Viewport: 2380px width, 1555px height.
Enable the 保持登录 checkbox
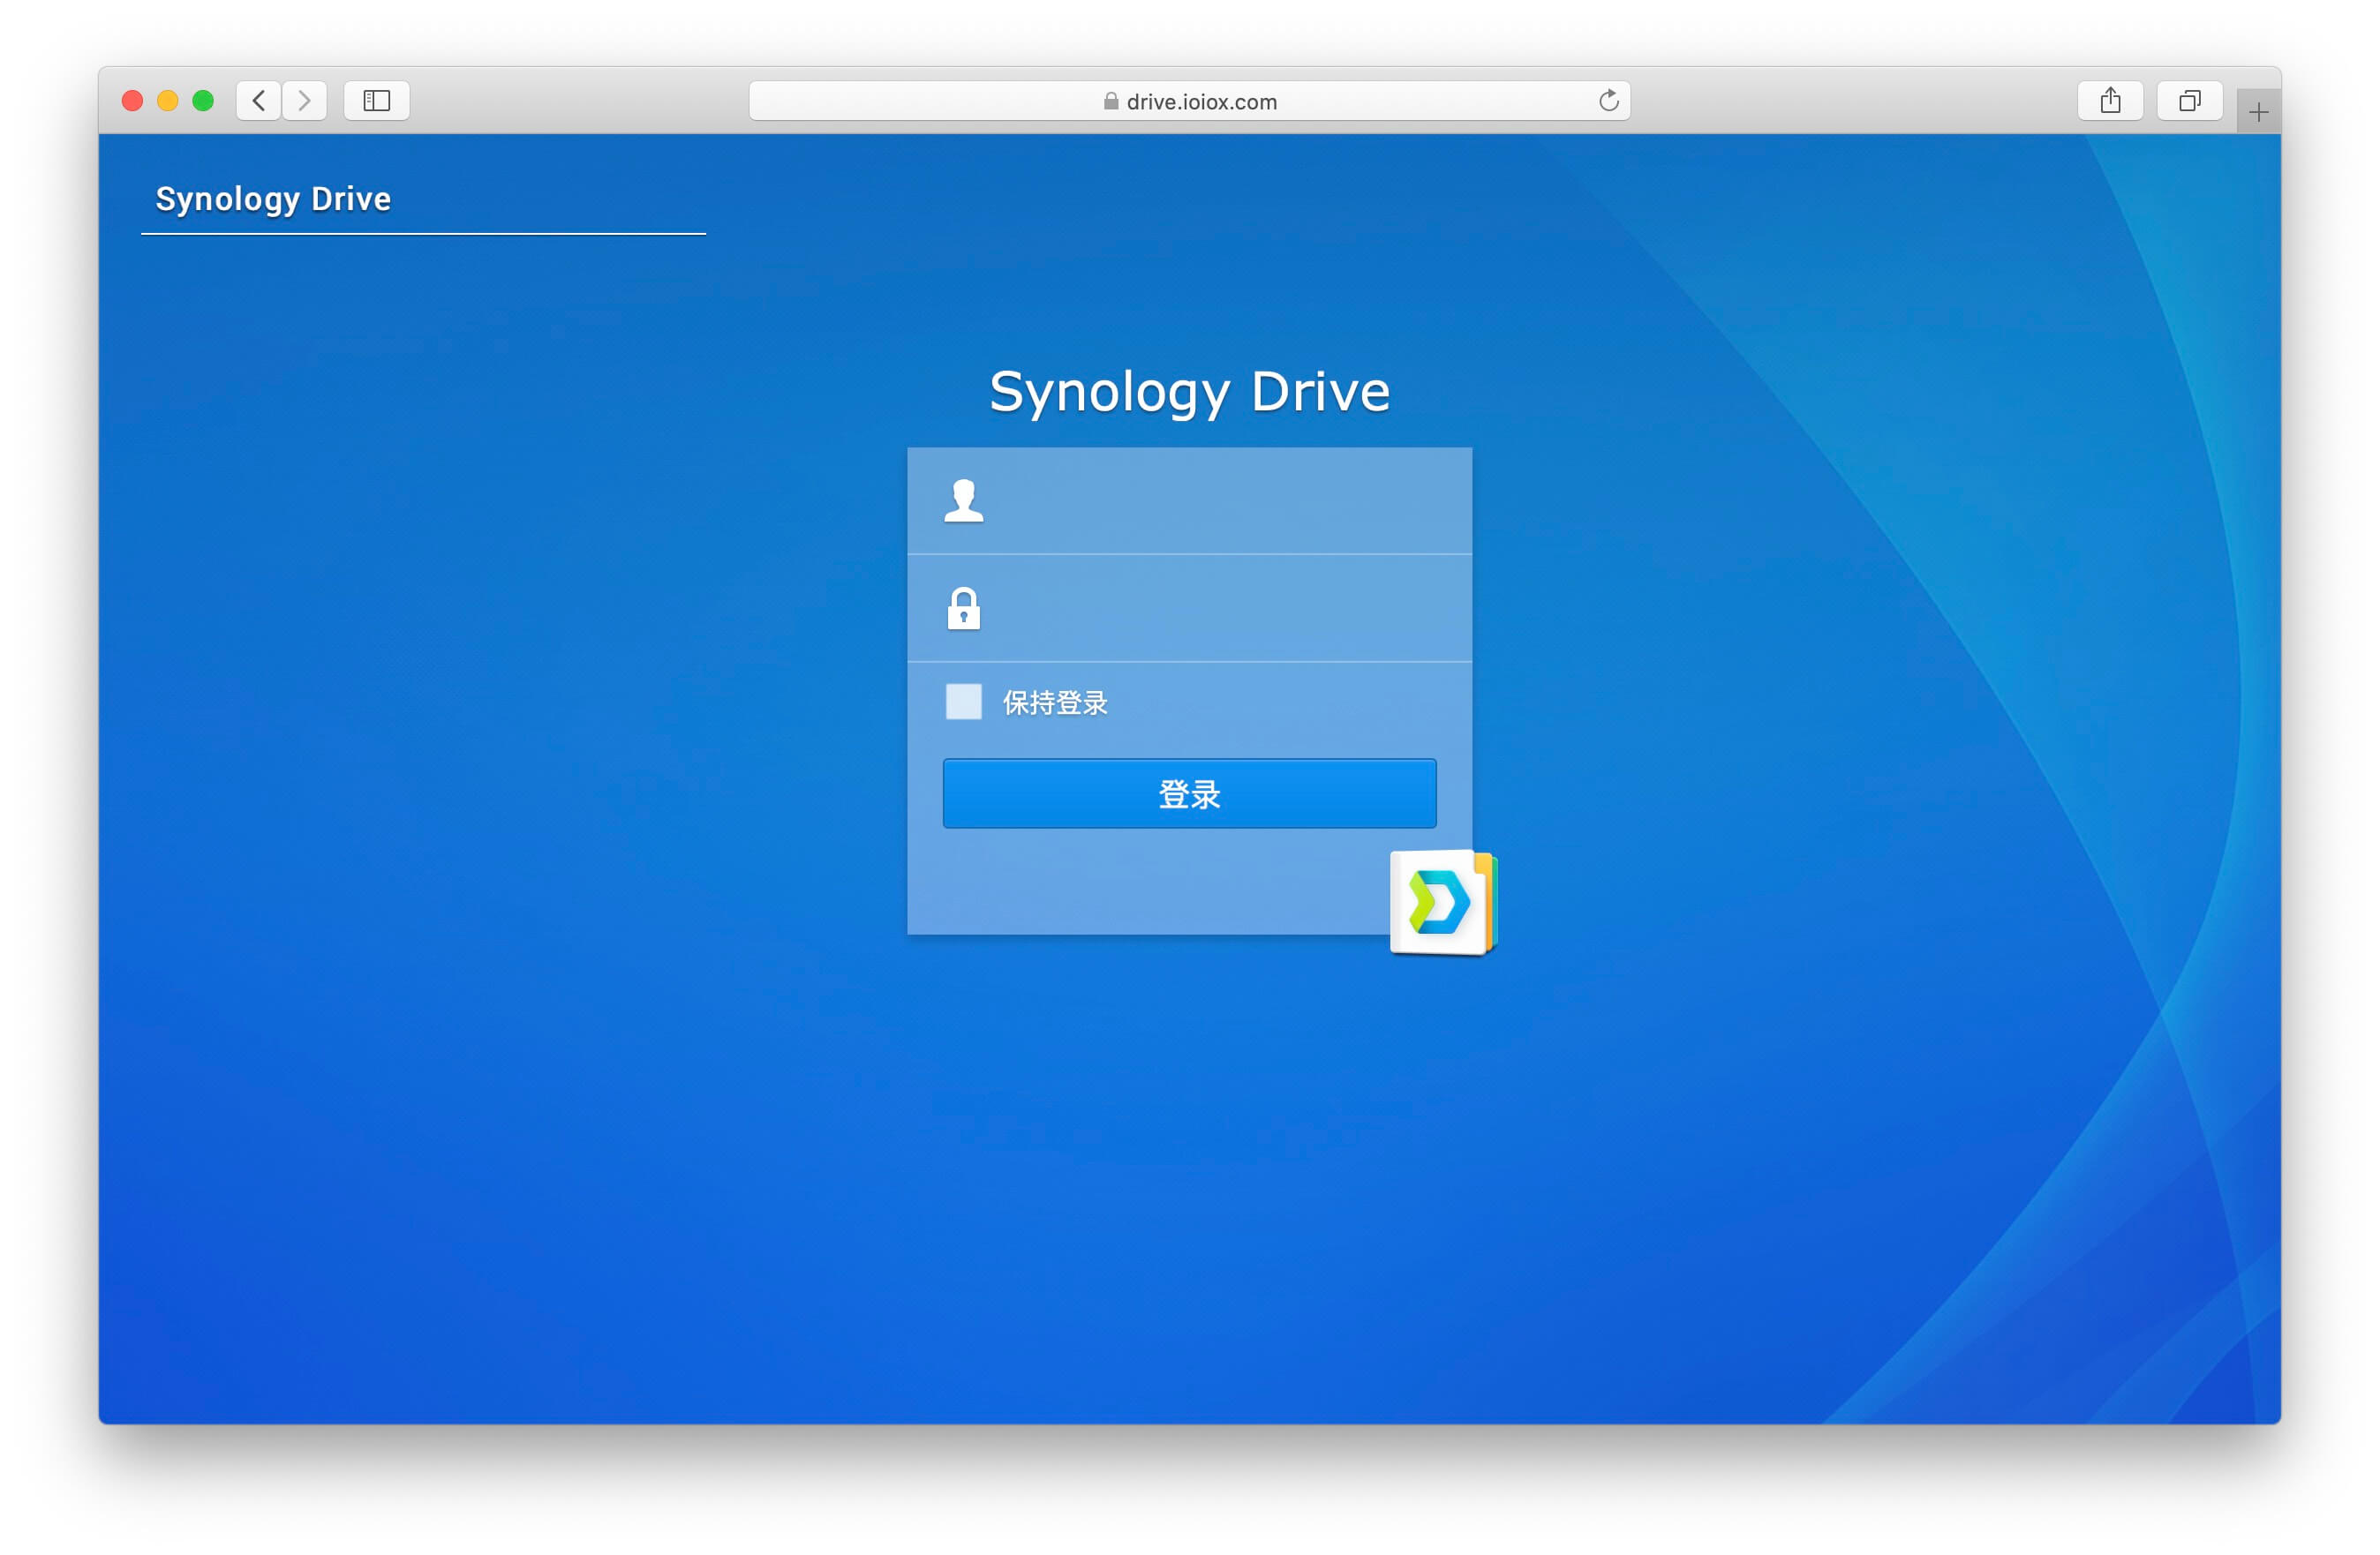click(964, 702)
